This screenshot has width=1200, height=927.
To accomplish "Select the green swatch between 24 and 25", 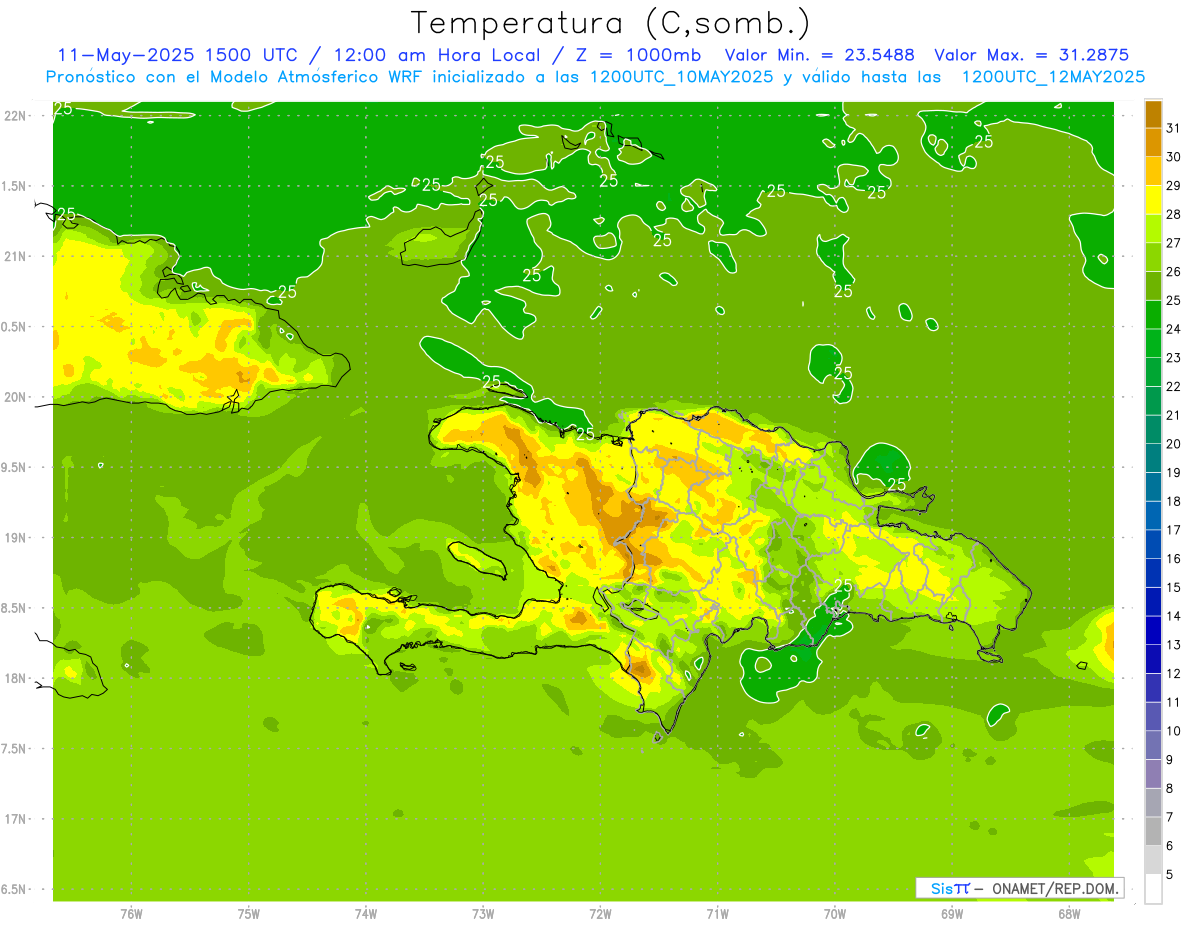I will click(x=1153, y=315).
